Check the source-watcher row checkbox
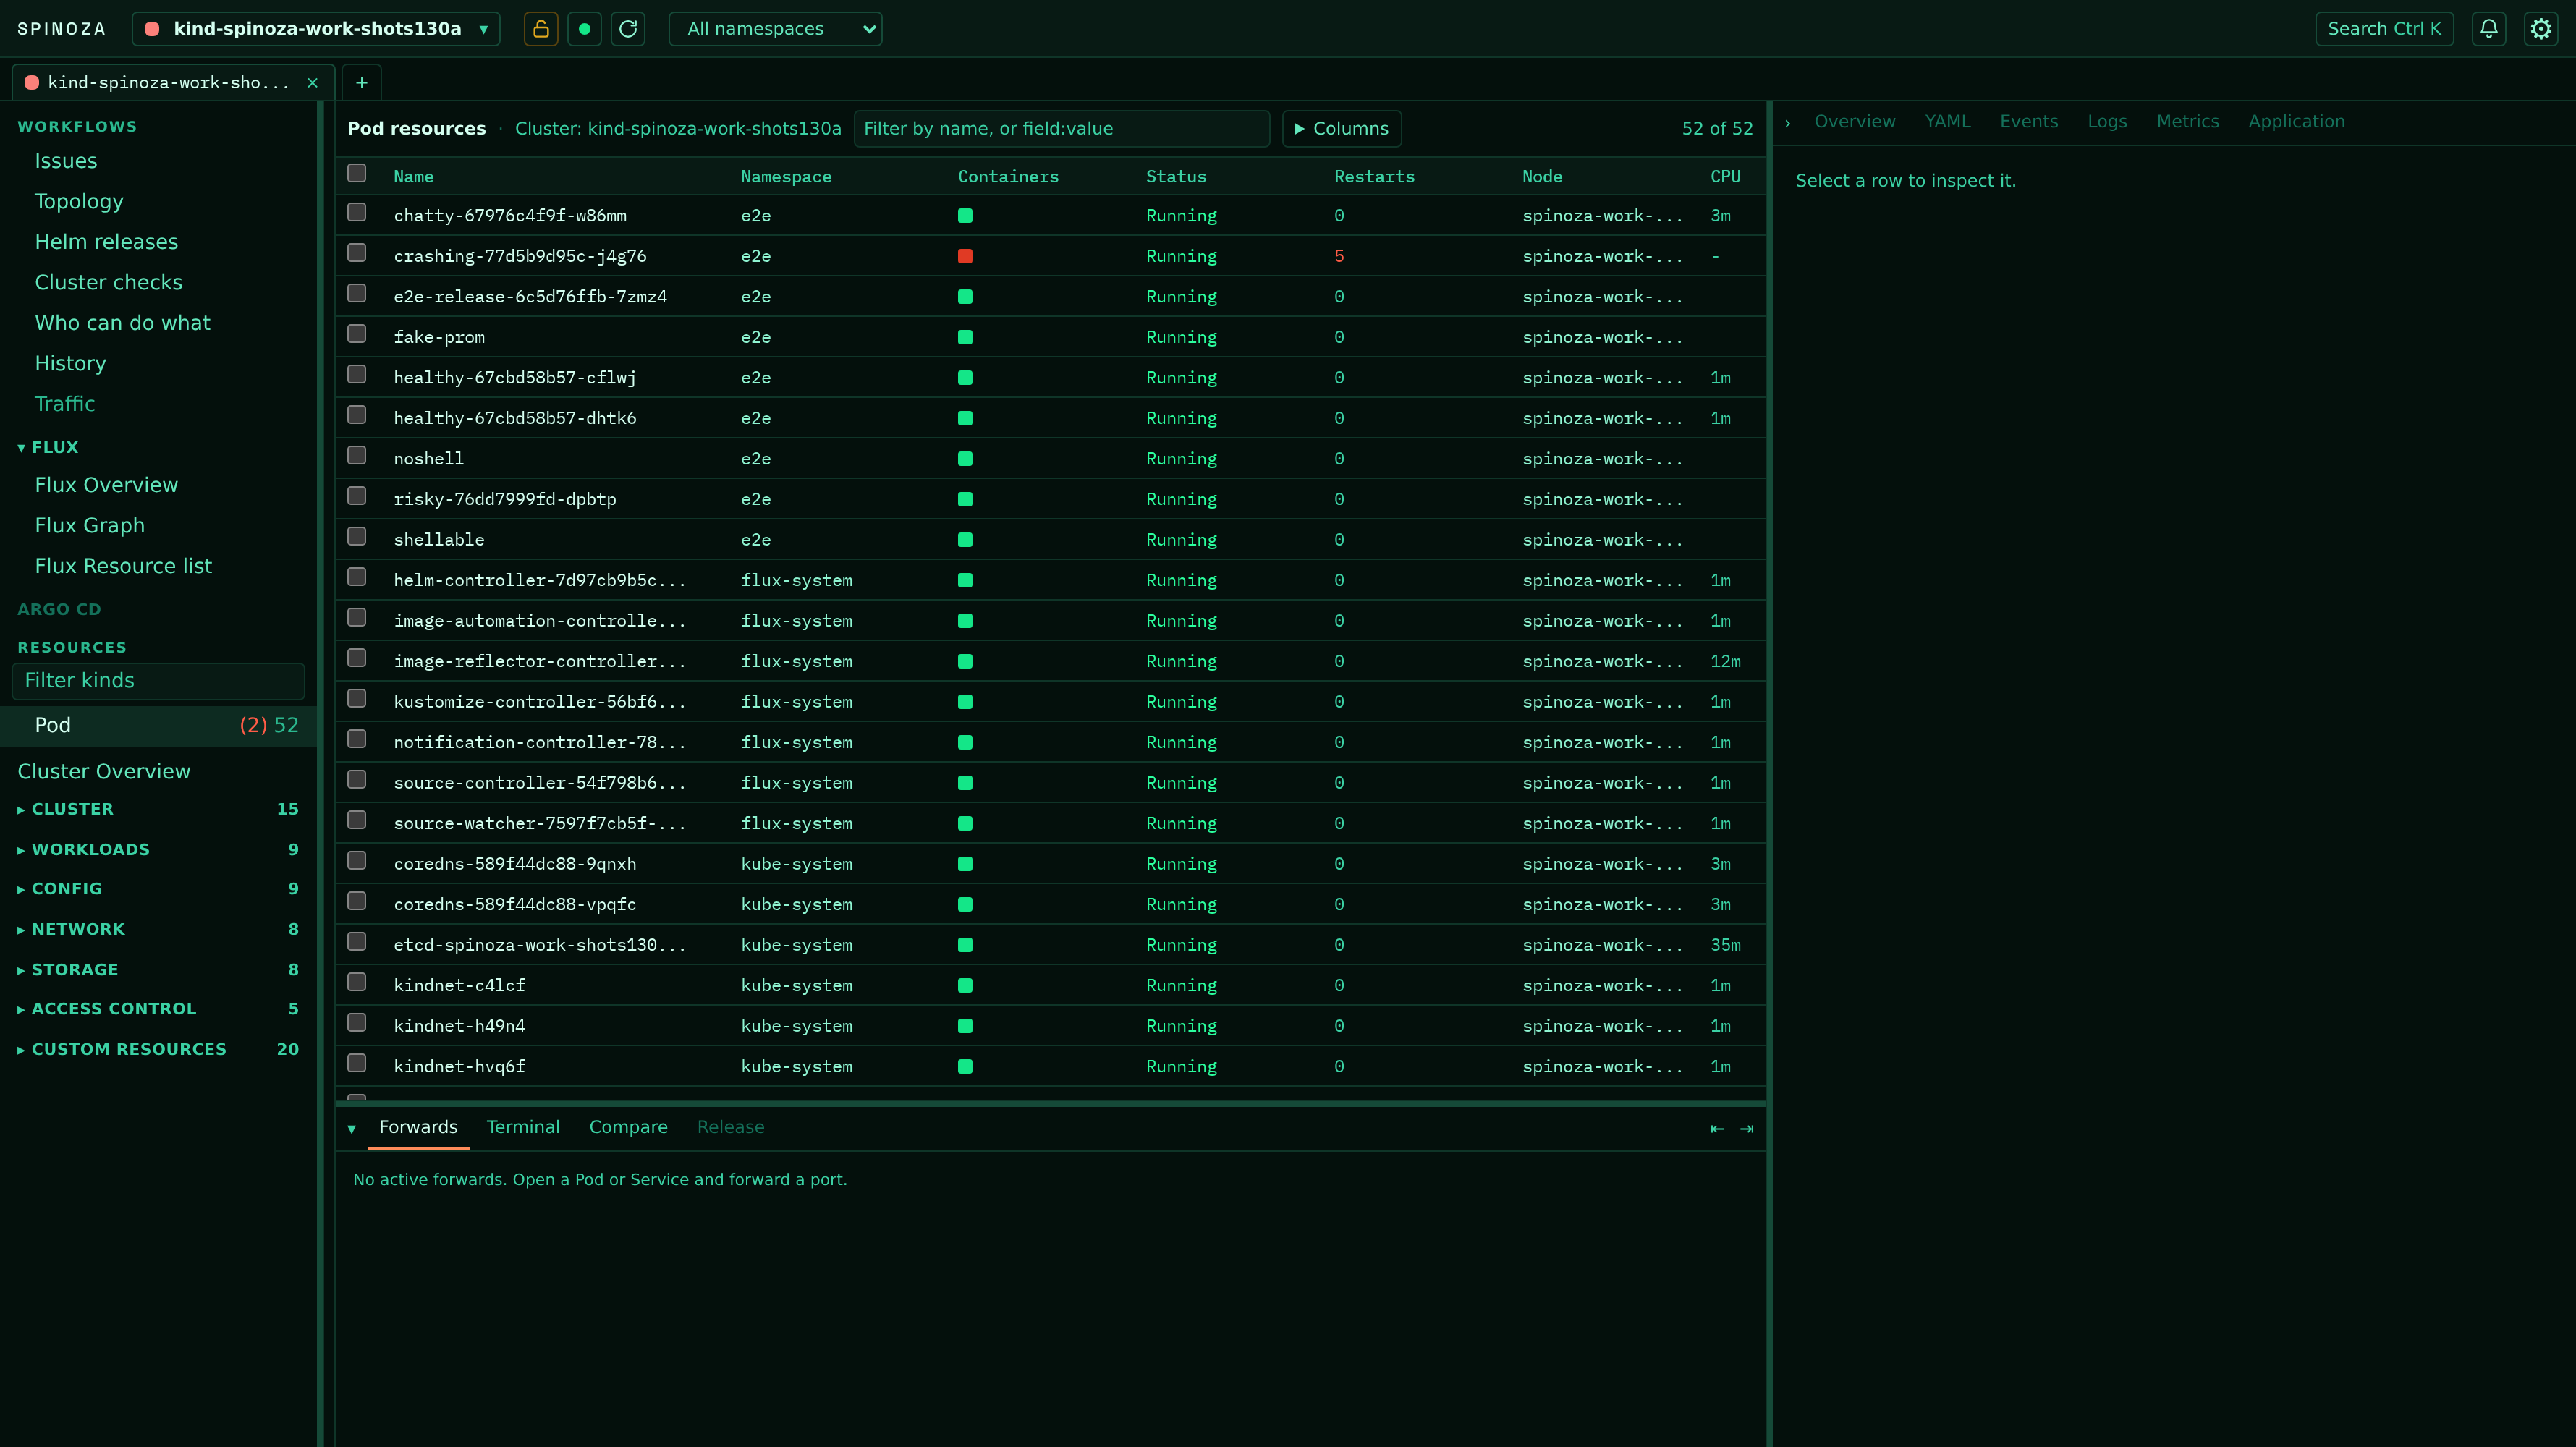 tap(357, 820)
